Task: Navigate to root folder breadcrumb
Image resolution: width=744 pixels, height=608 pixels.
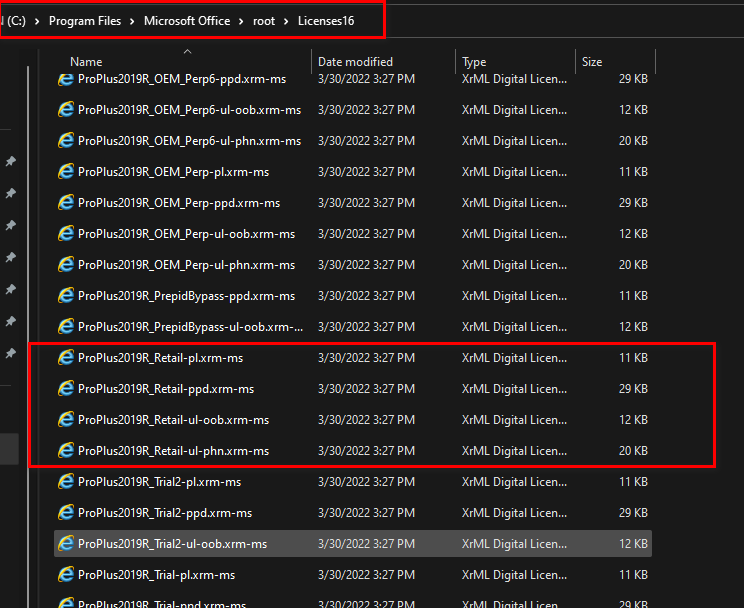Action: click(x=264, y=21)
